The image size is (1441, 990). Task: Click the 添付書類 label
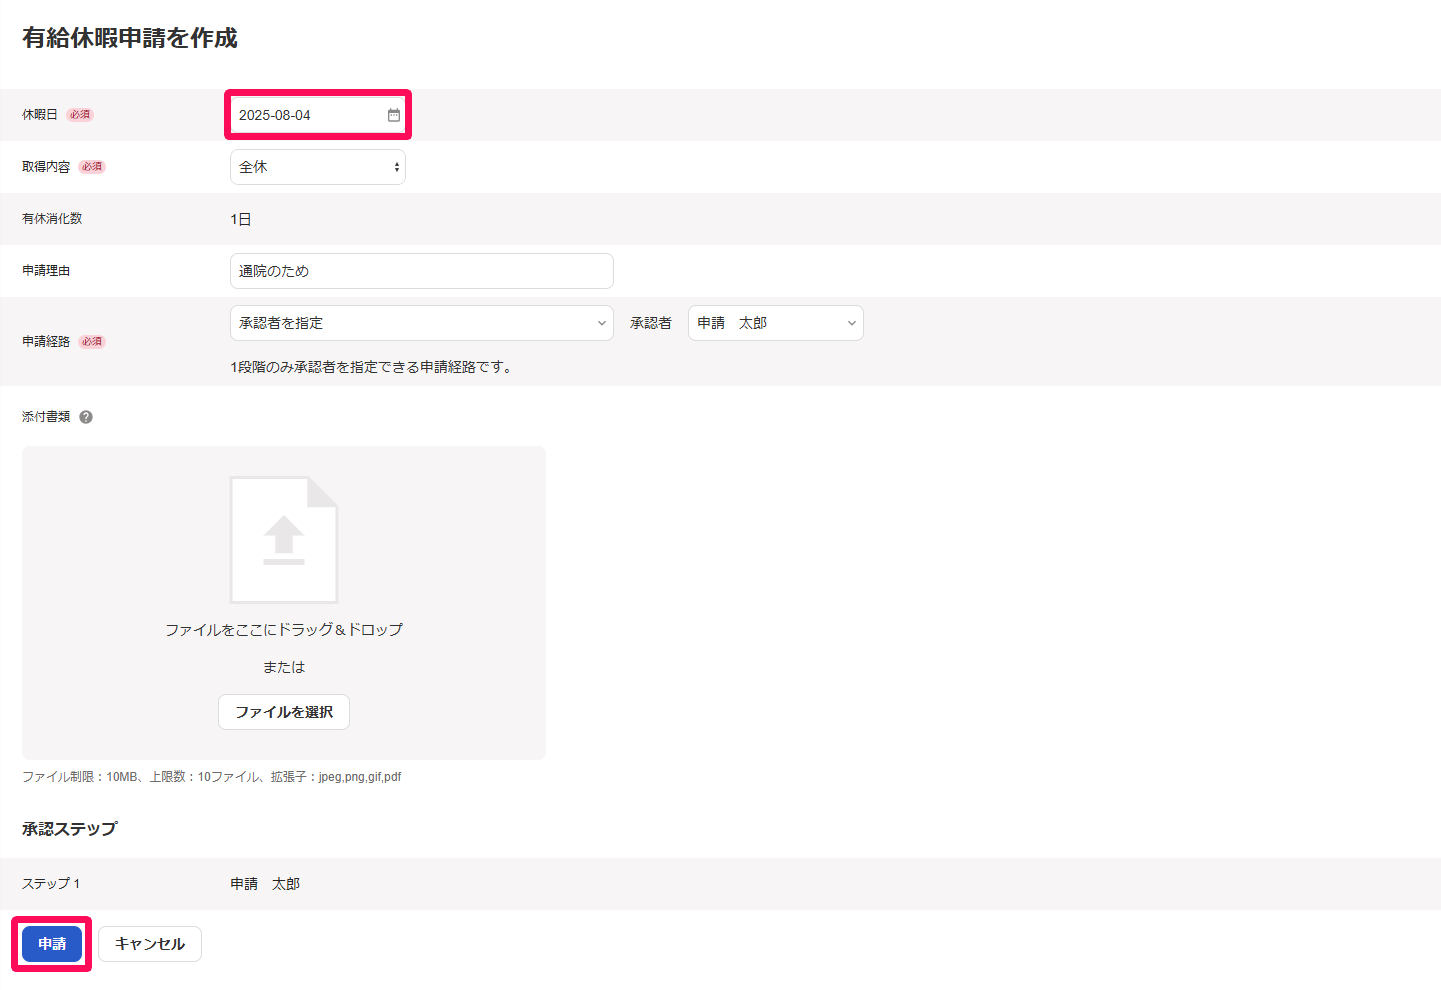46,417
